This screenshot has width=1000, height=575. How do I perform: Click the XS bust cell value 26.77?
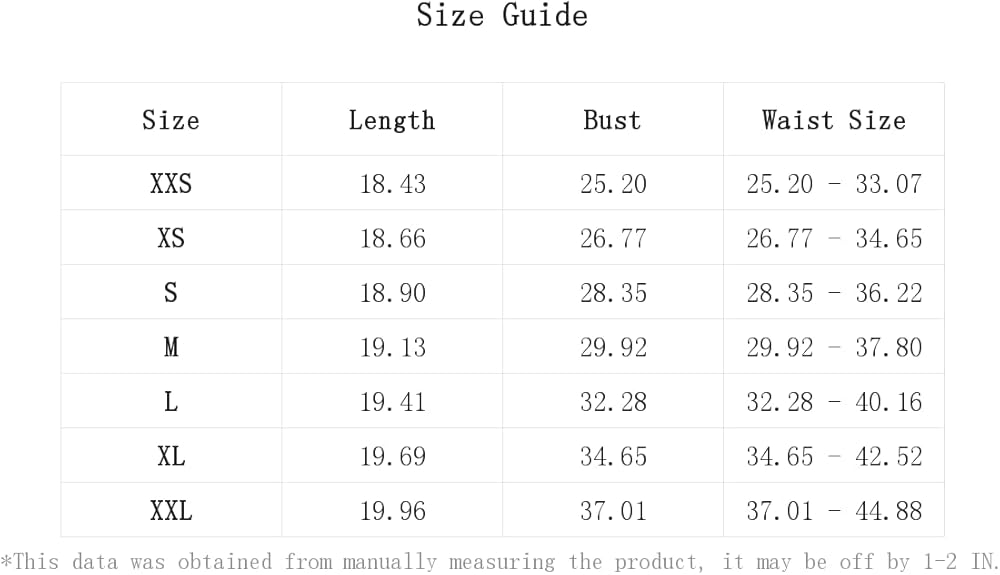click(613, 239)
